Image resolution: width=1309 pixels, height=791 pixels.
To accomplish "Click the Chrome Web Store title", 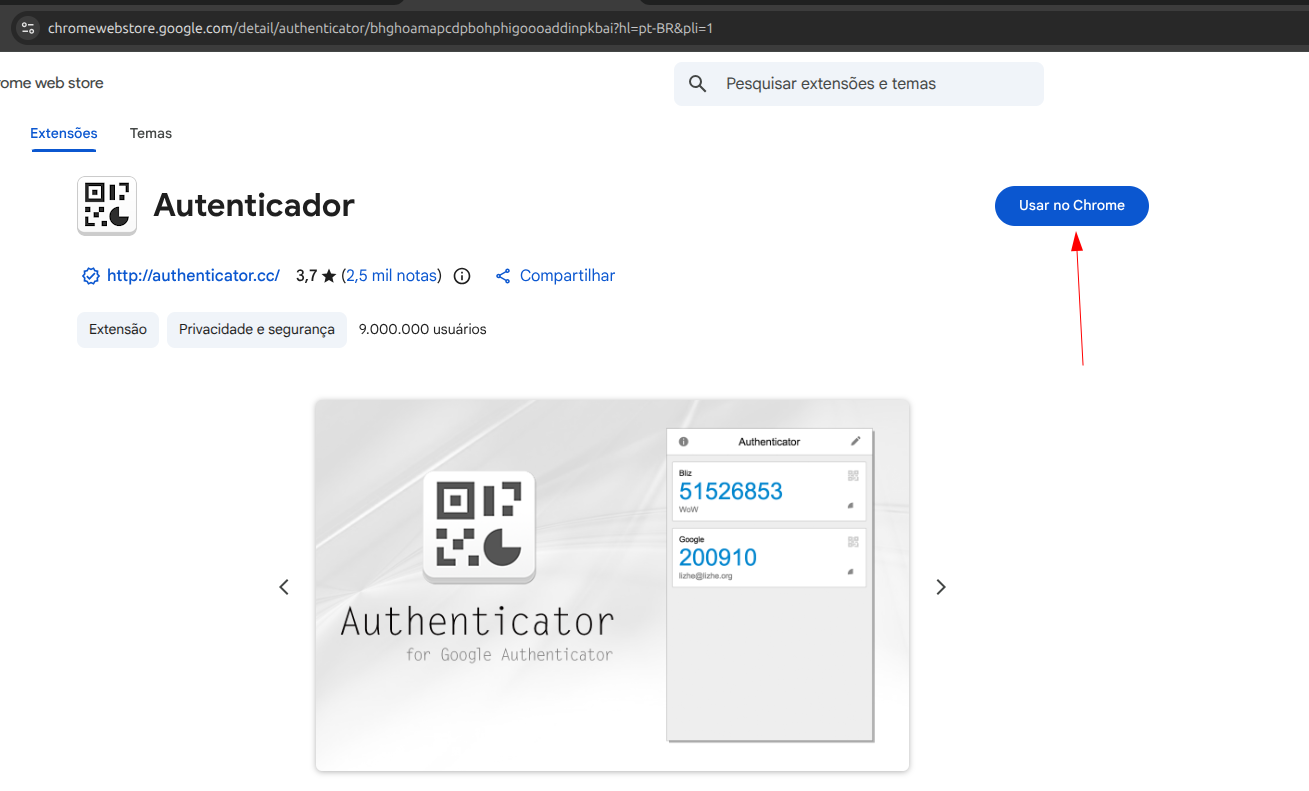I will tap(50, 83).
